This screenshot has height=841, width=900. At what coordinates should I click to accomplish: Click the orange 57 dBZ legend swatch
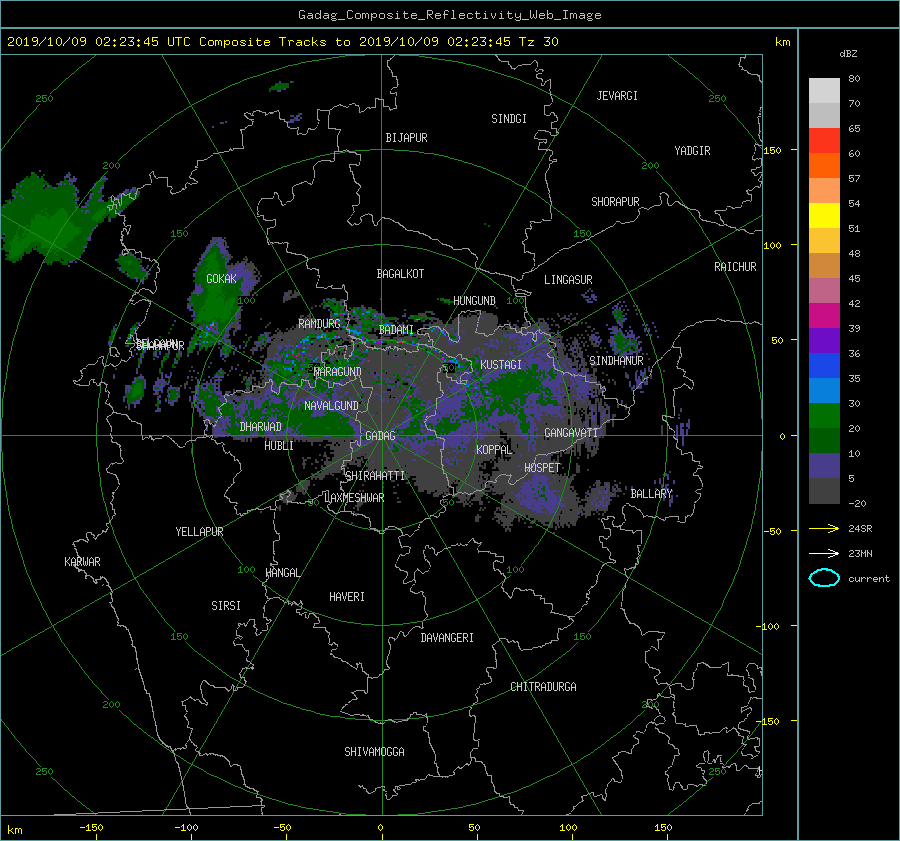[x=824, y=166]
